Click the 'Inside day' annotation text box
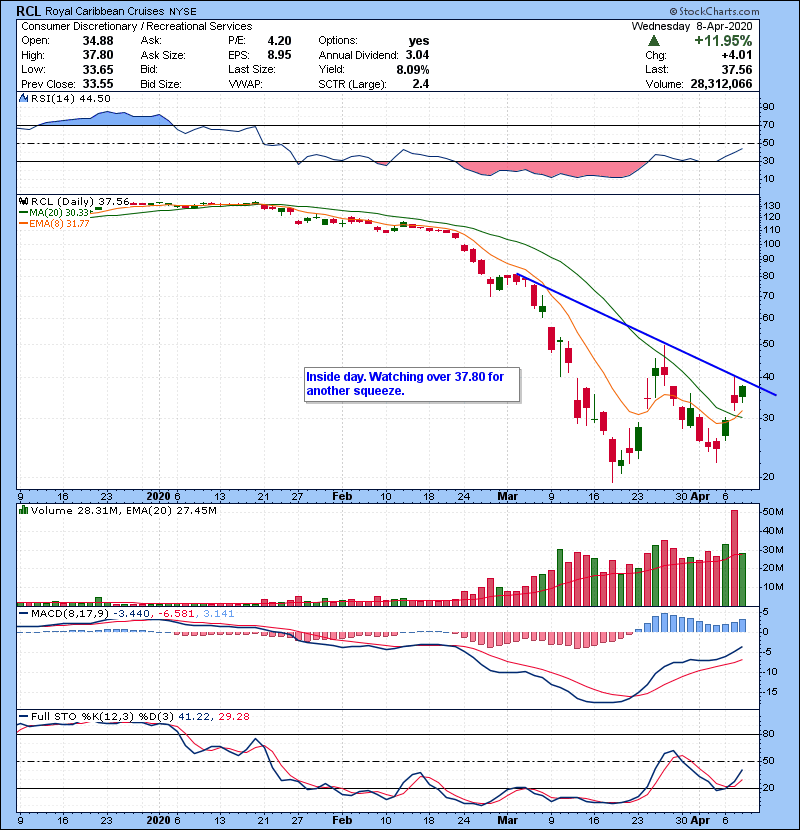 tap(411, 384)
